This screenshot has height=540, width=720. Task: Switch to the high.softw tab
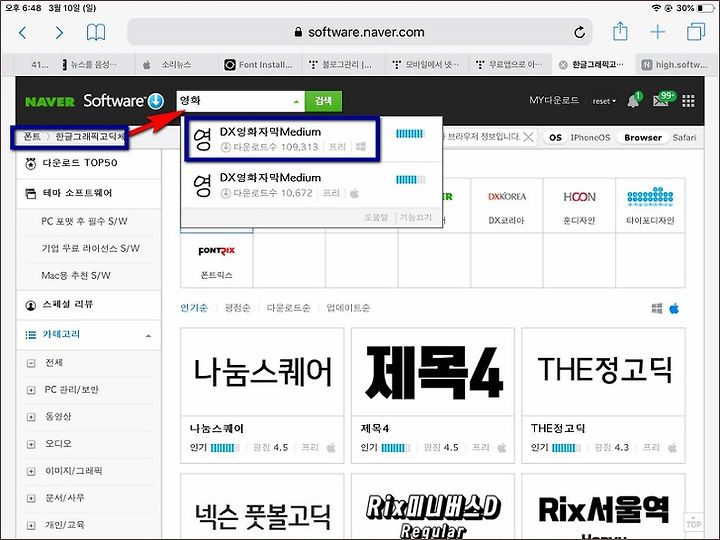click(x=675, y=65)
